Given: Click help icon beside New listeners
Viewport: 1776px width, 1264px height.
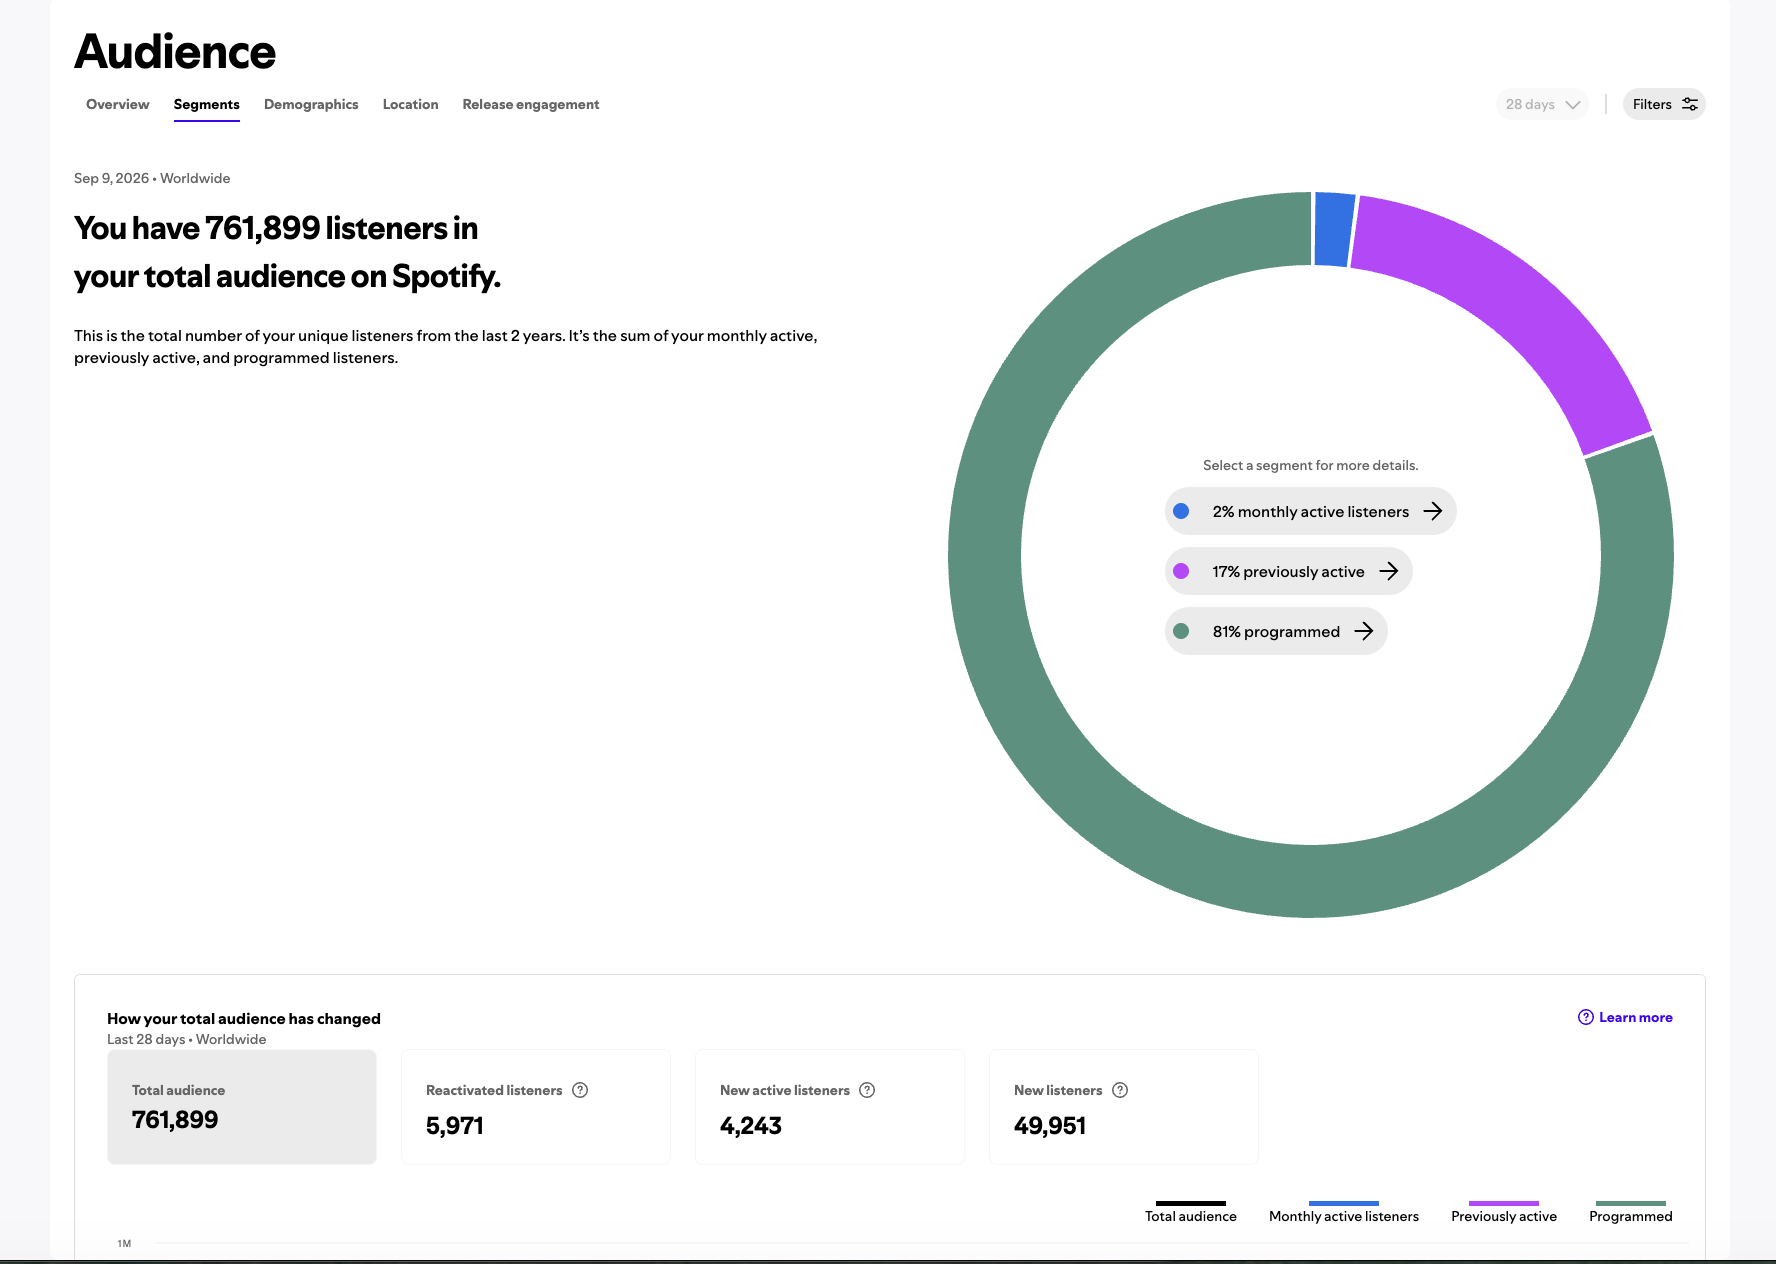Looking at the screenshot, I should pyautogui.click(x=1120, y=1090).
